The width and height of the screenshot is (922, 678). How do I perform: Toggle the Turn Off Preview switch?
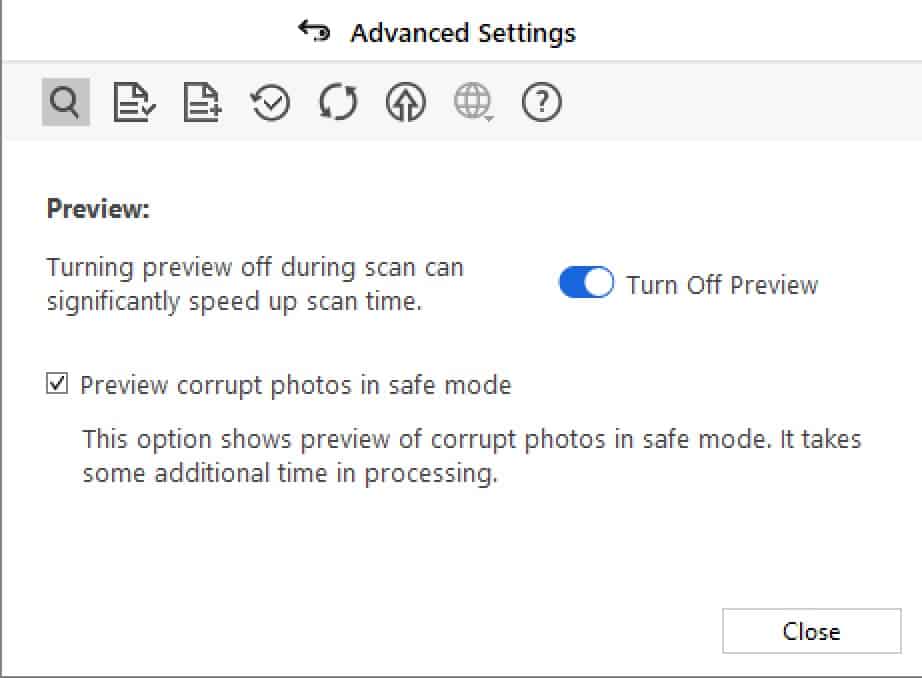pyautogui.click(x=586, y=282)
